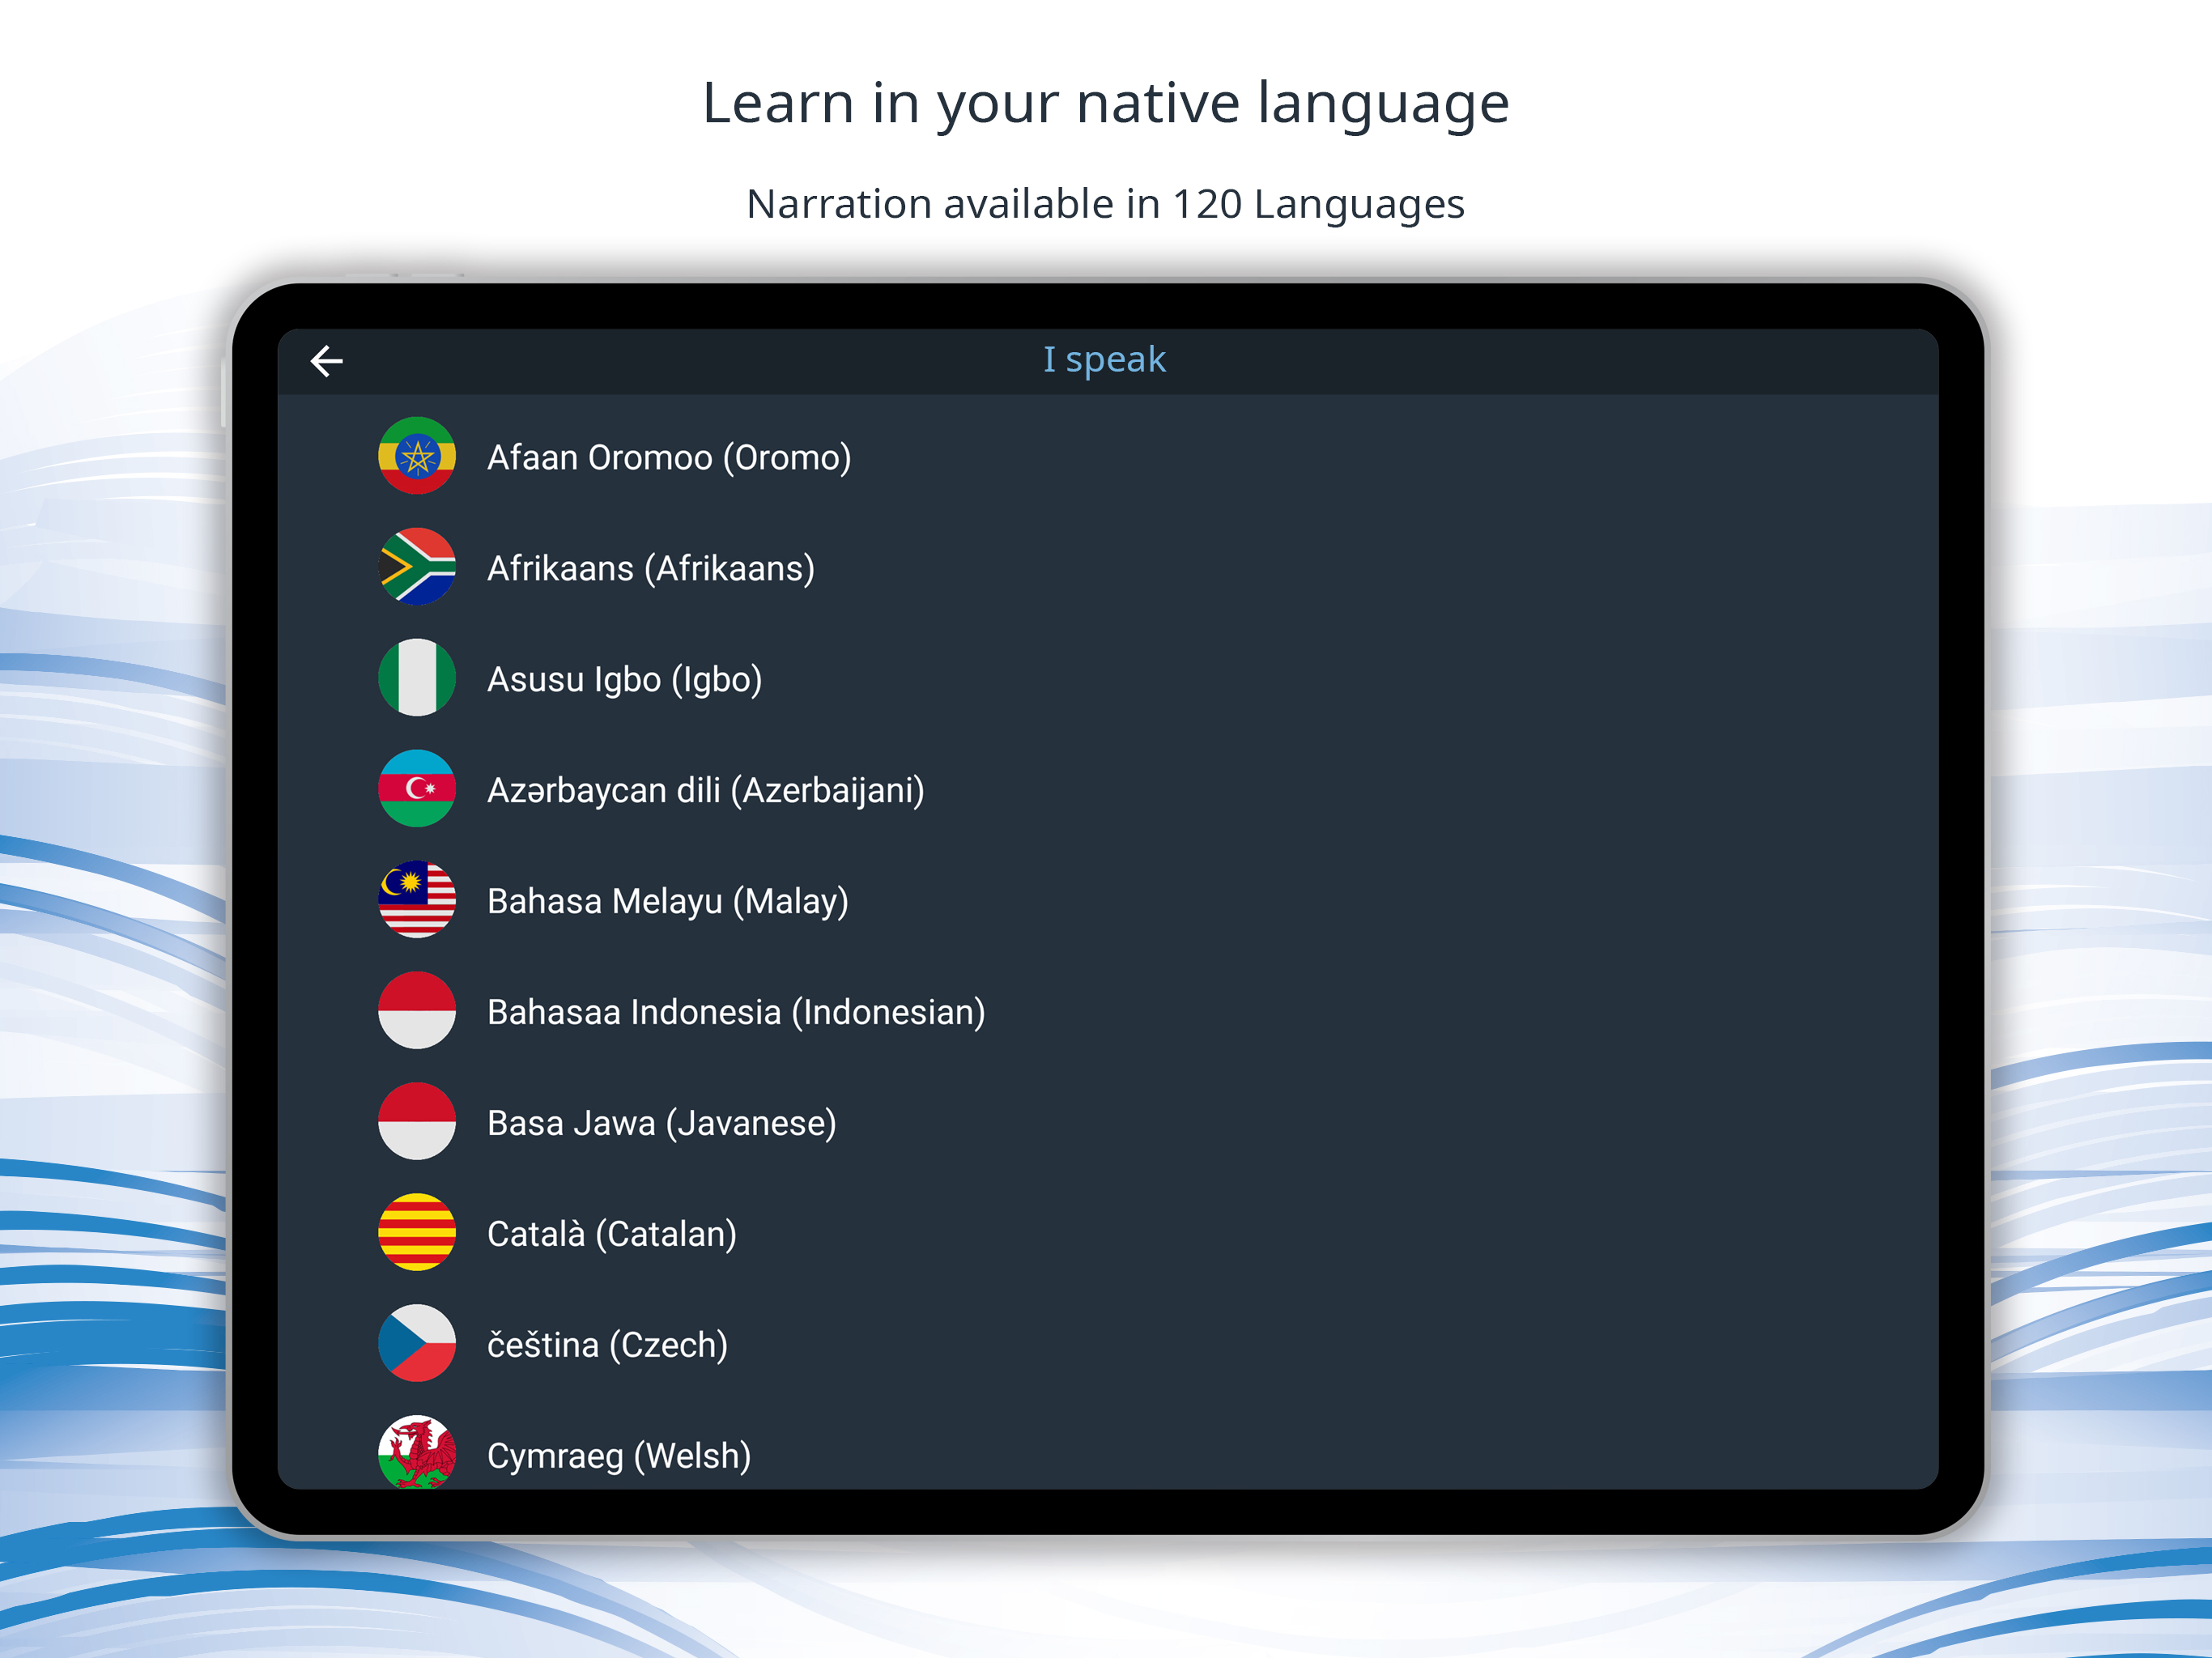Choose Bahasaa Indonesia (Indonesian)
The height and width of the screenshot is (1658, 2212).
[x=736, y=1013]
